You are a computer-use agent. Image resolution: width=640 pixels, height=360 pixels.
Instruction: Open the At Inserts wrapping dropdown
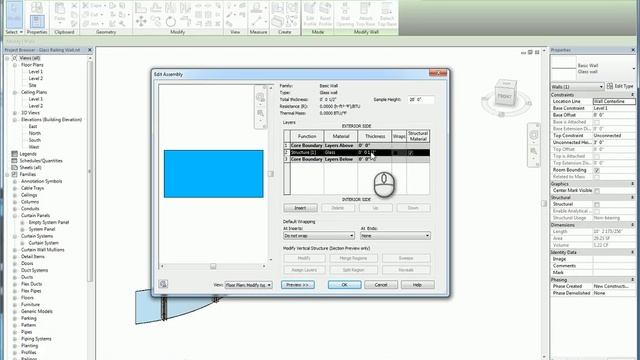(318, 236)
